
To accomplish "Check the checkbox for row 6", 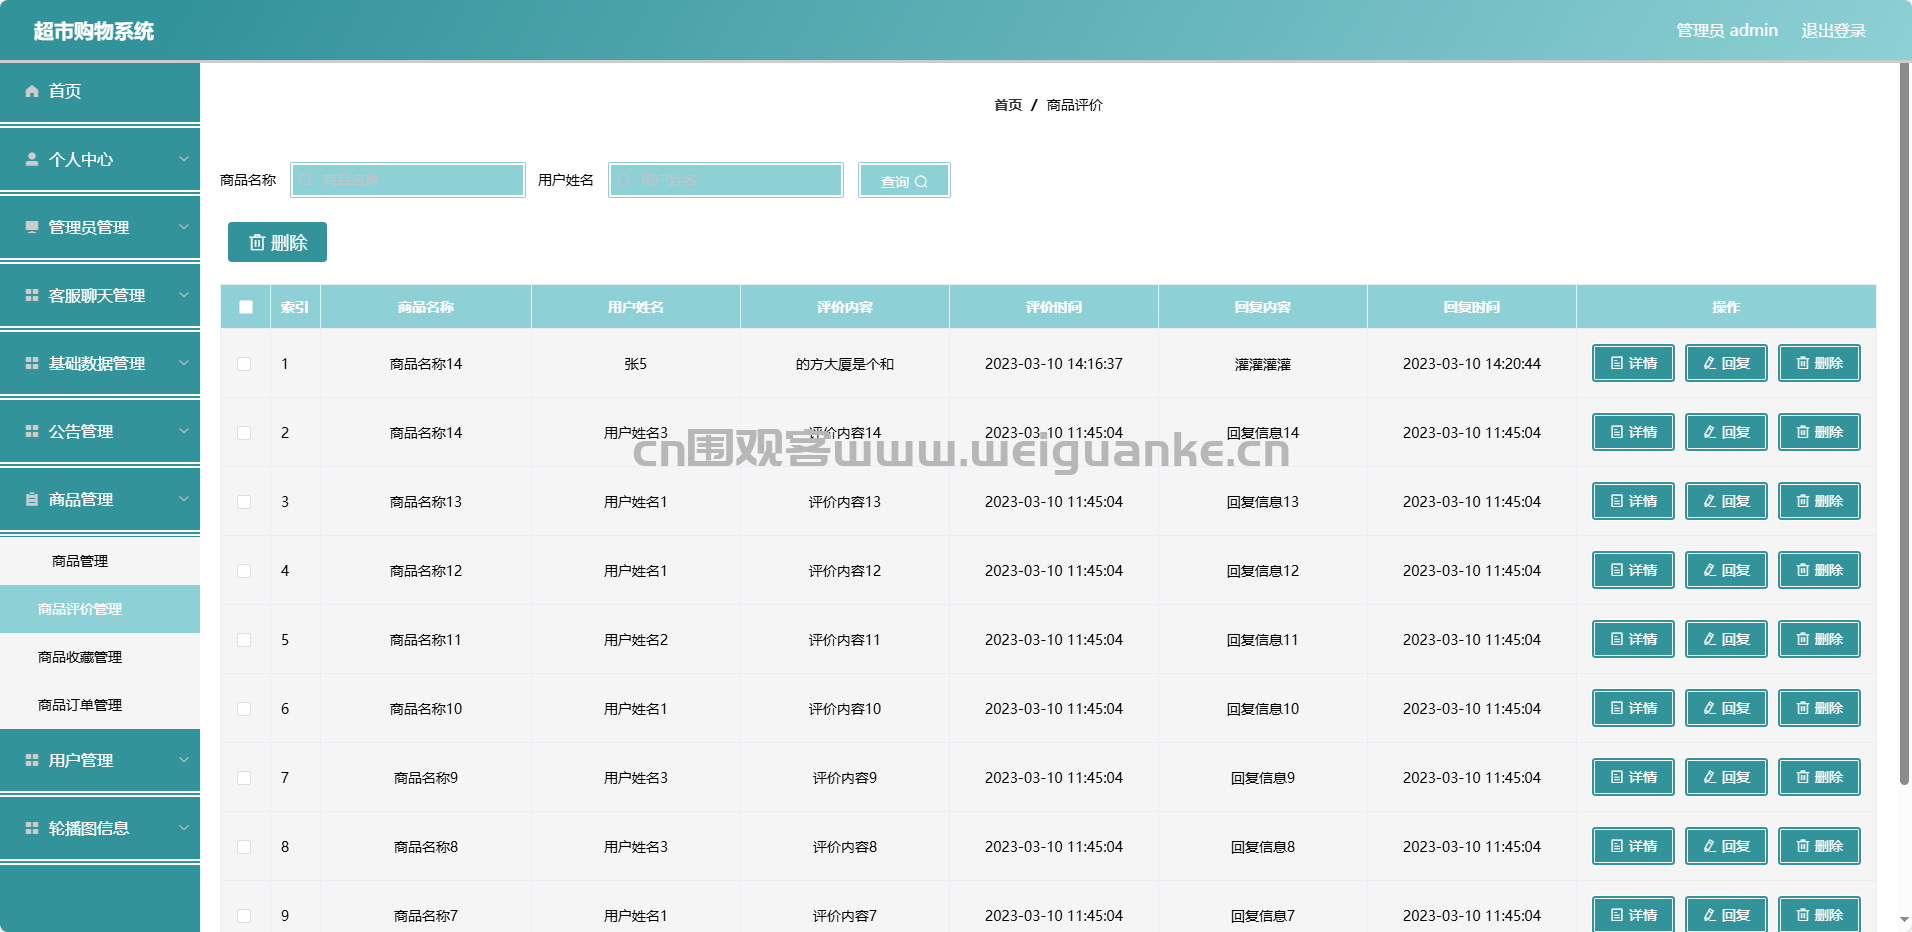I will pos(244,709).
